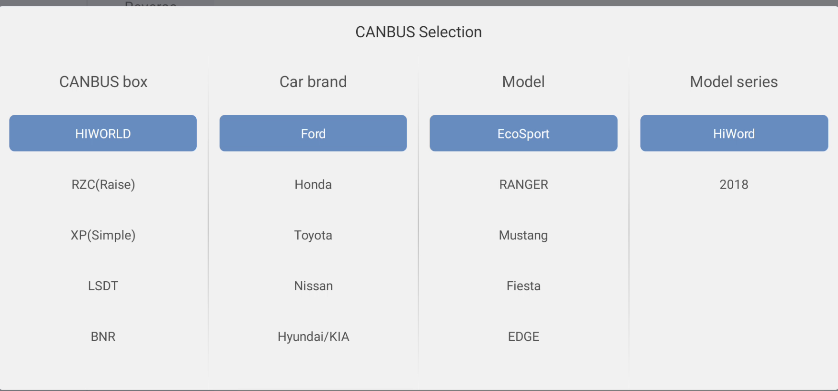Screen dimensions: 838x391
Task: Select 2018 model series
Action: (x=734, y=184)
